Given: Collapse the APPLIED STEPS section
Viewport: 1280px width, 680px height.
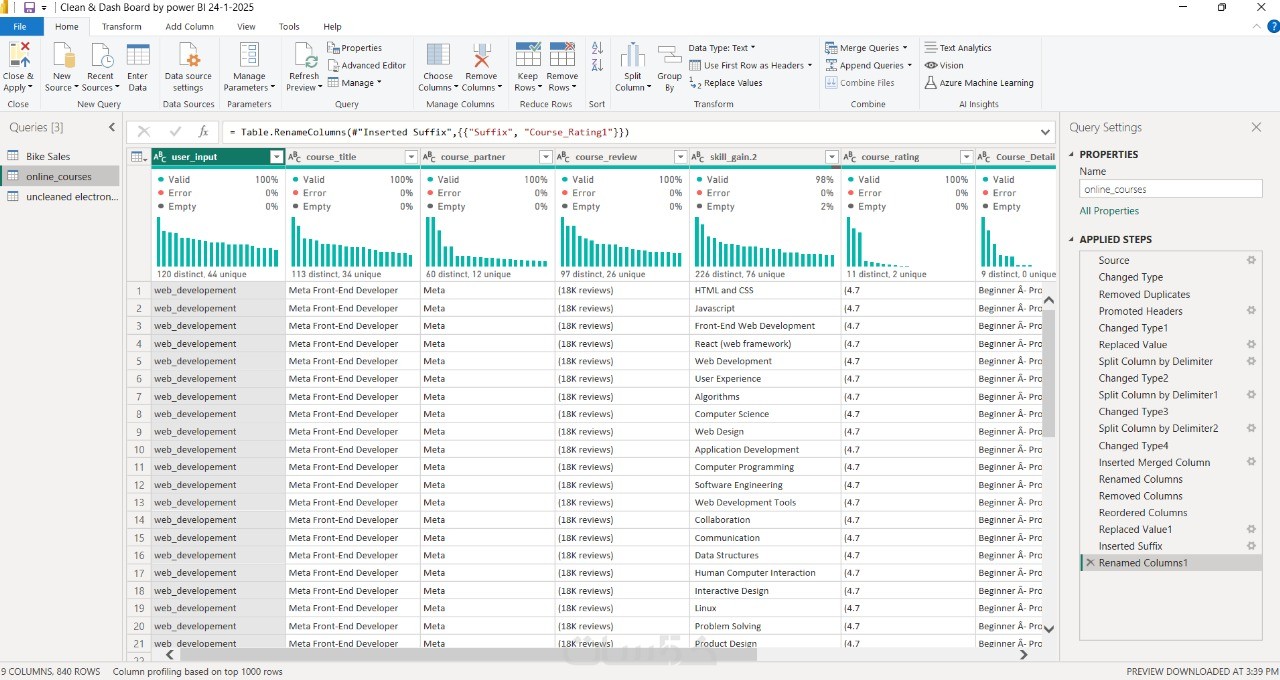Looking at the screenshot, I should [1073, 240].
